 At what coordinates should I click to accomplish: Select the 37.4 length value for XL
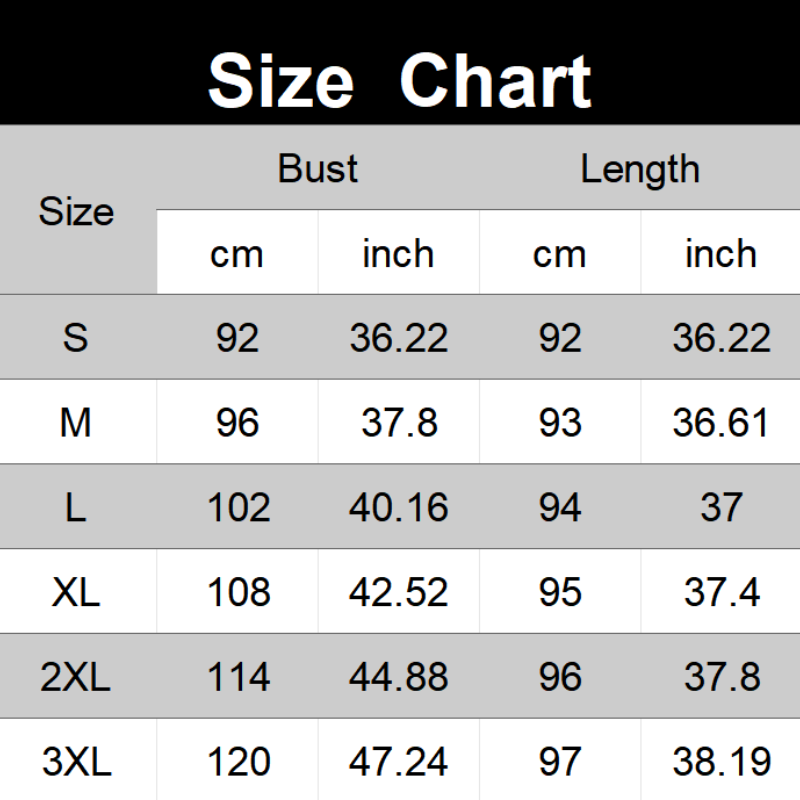[x=721, y=593]
